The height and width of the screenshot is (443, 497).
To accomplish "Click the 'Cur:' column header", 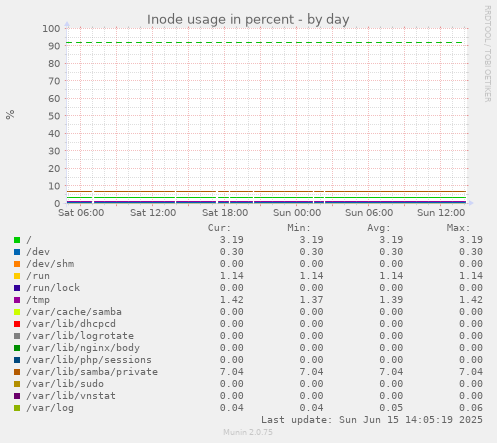I will click(219, 228).
